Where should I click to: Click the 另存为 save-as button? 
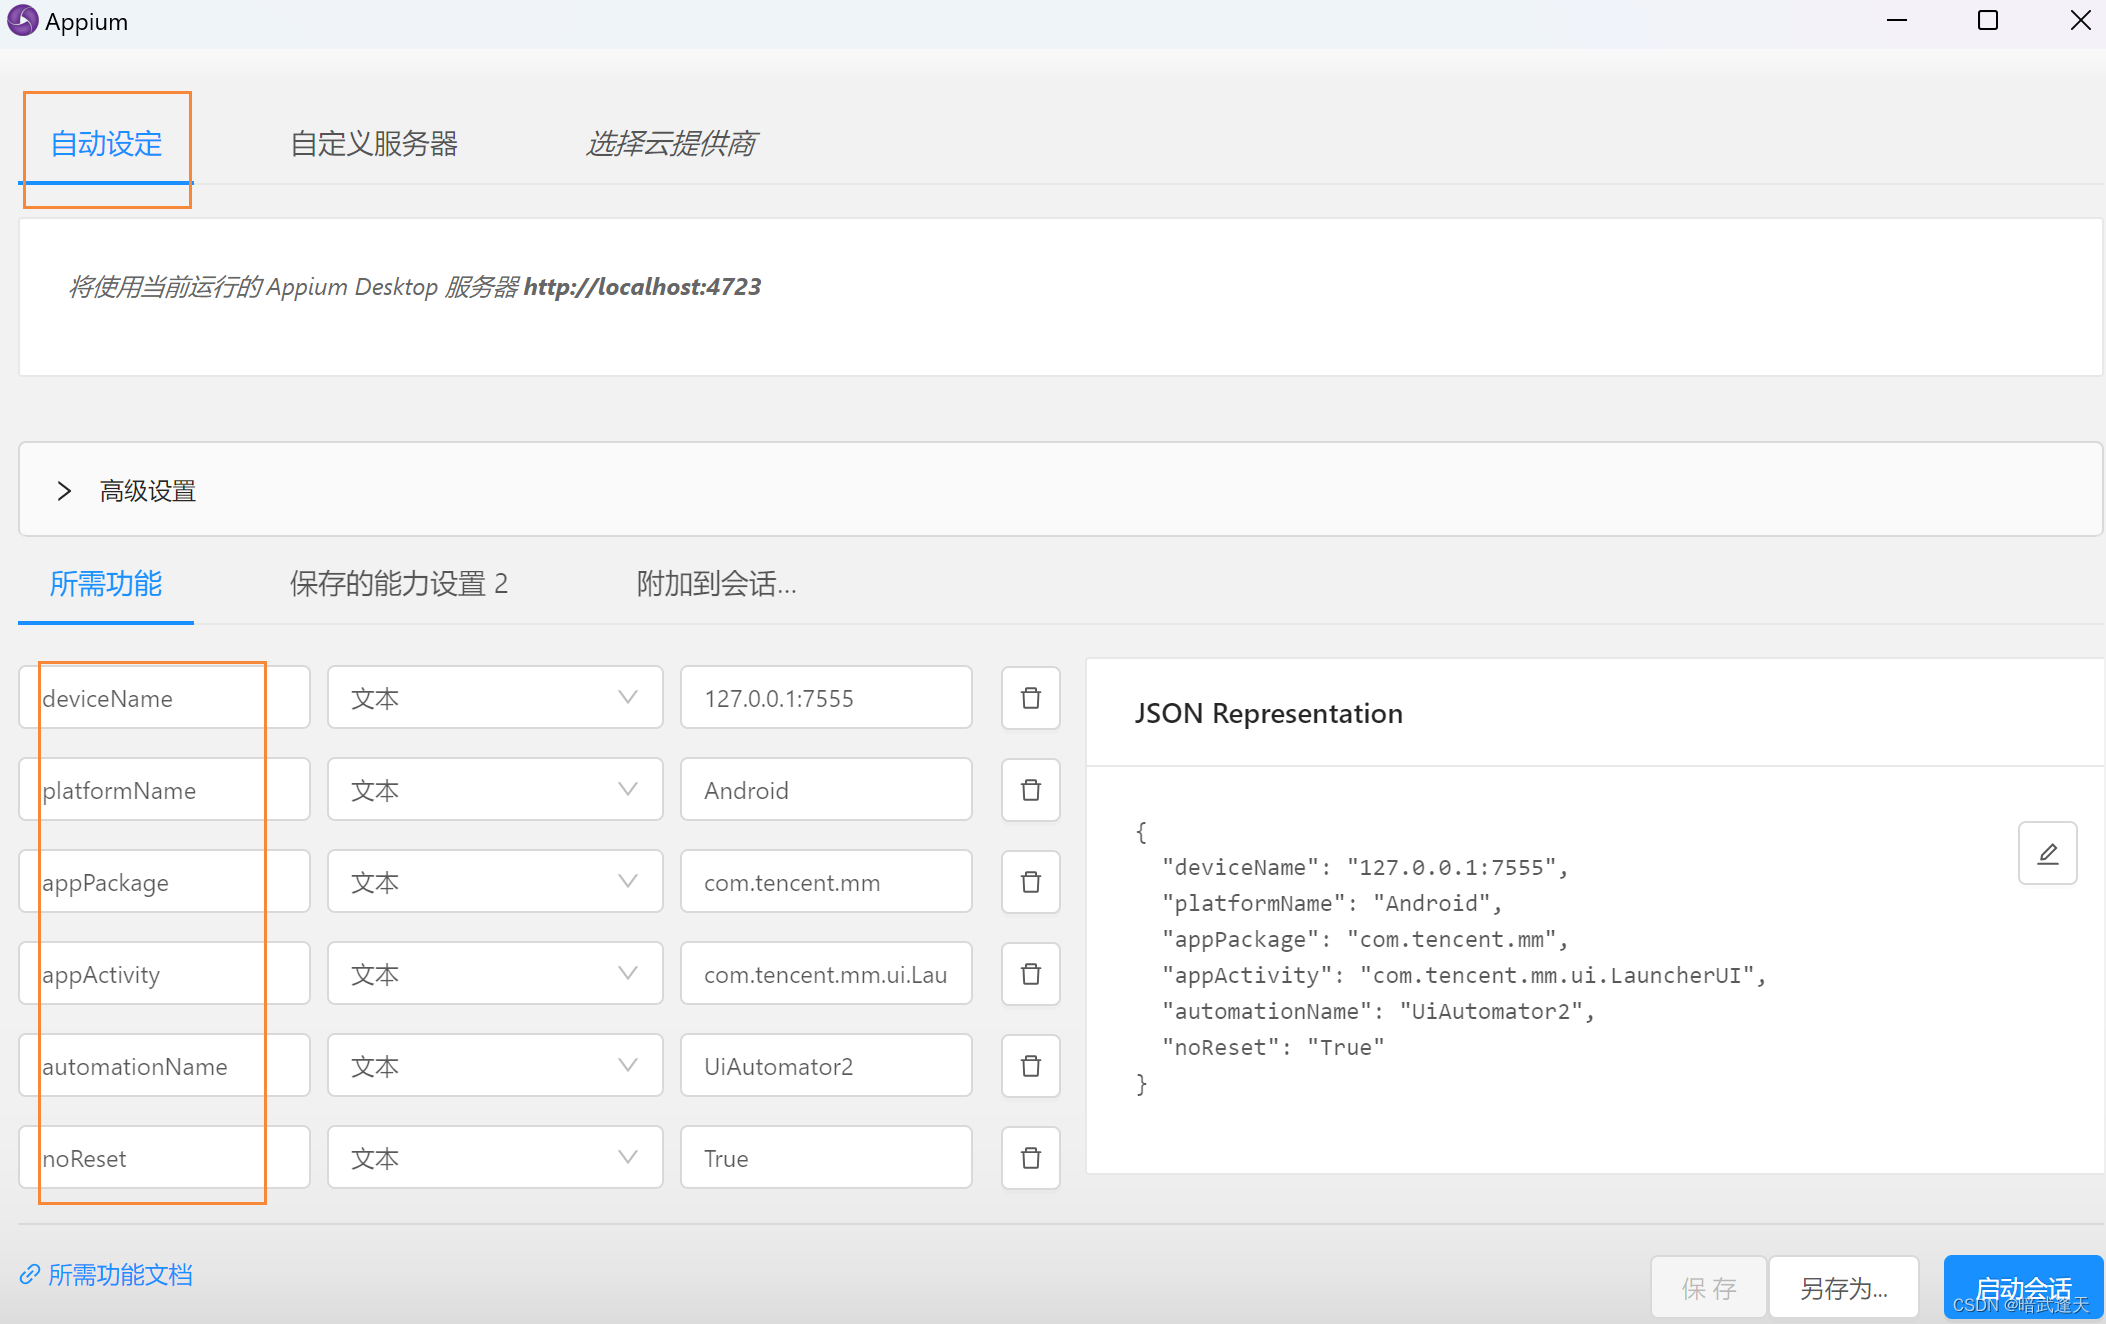click(1843, 1288)
